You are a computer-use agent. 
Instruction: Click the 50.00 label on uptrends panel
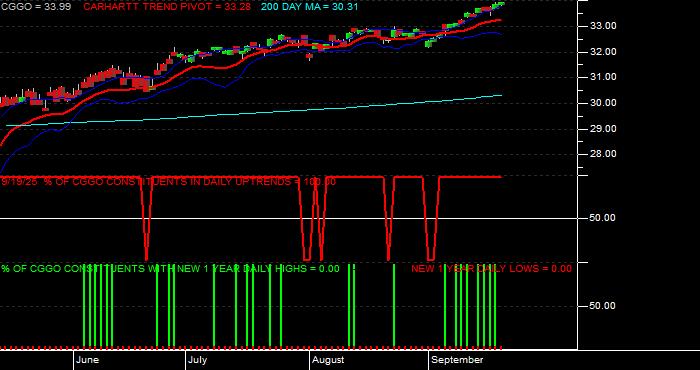603,218
